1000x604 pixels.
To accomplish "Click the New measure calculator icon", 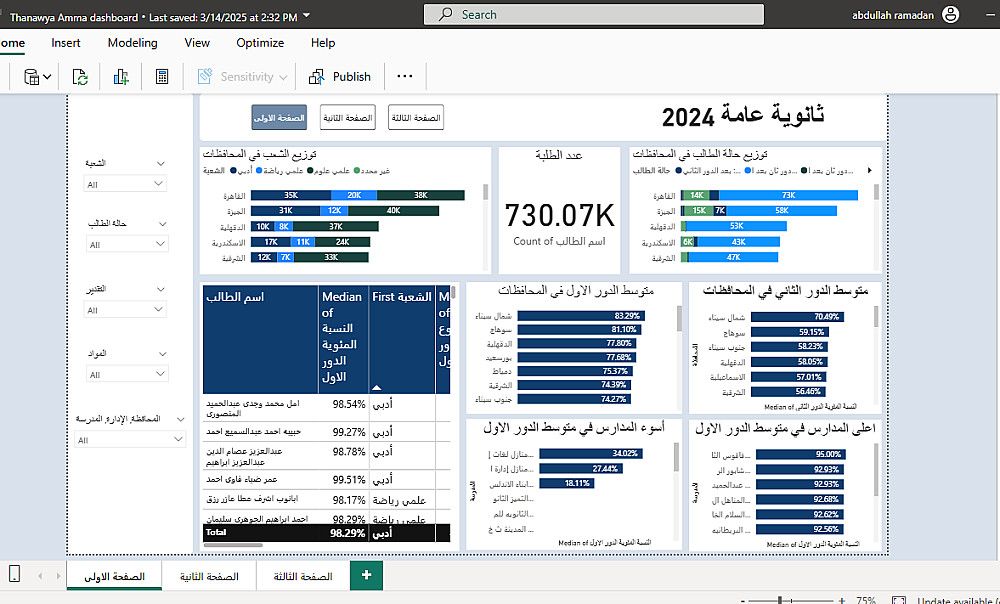I will pos(162,77).
